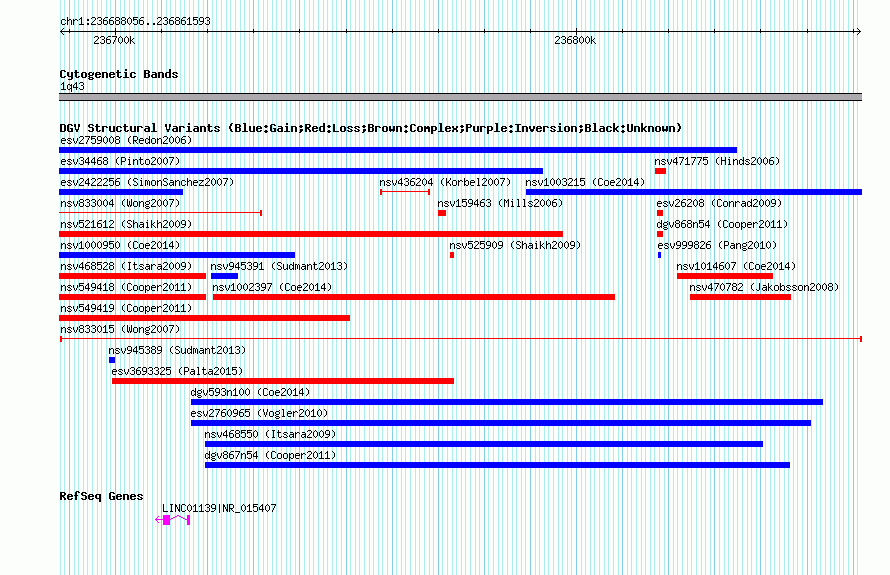
Task: Click the 236700k ruler position
Action: pyautogui.click(x=114, y=40)
